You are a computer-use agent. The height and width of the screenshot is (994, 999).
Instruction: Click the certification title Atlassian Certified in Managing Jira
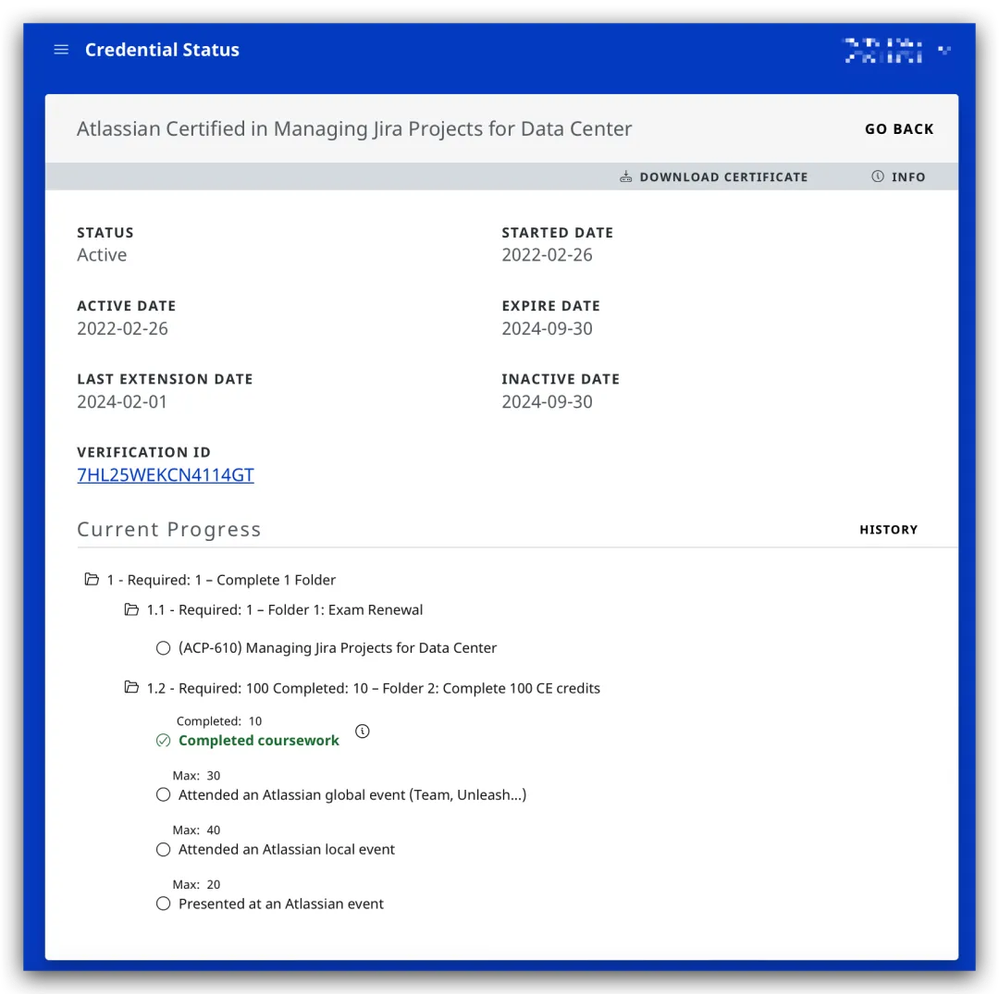pyautogui.click(x=354, y=129)
